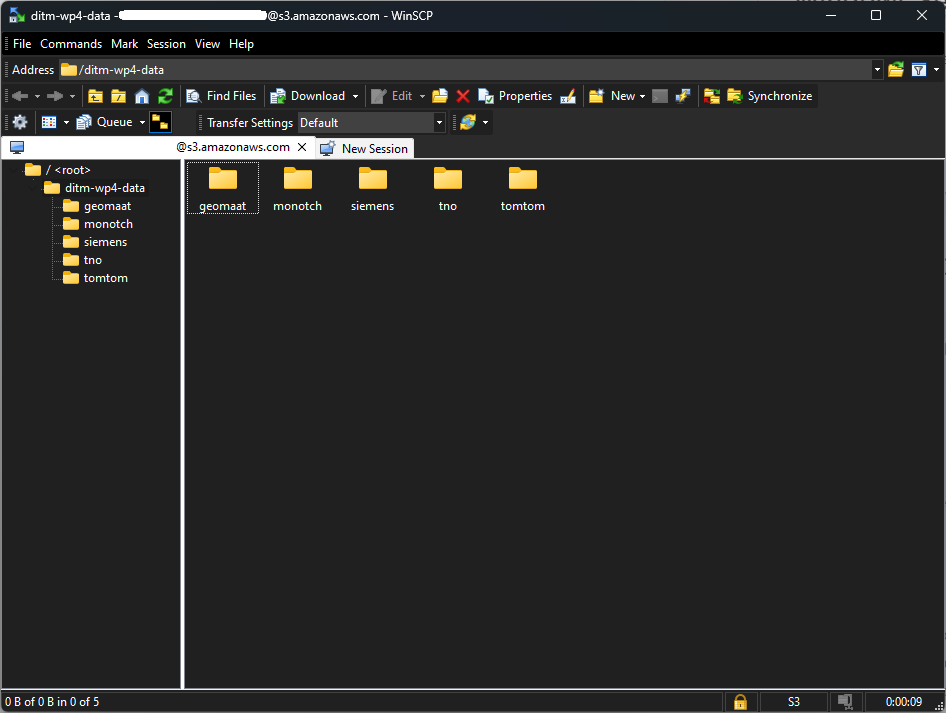Delete selected item with the red X
The height and width of the screenshot is (713, 946).
click(x=463, y=96)
